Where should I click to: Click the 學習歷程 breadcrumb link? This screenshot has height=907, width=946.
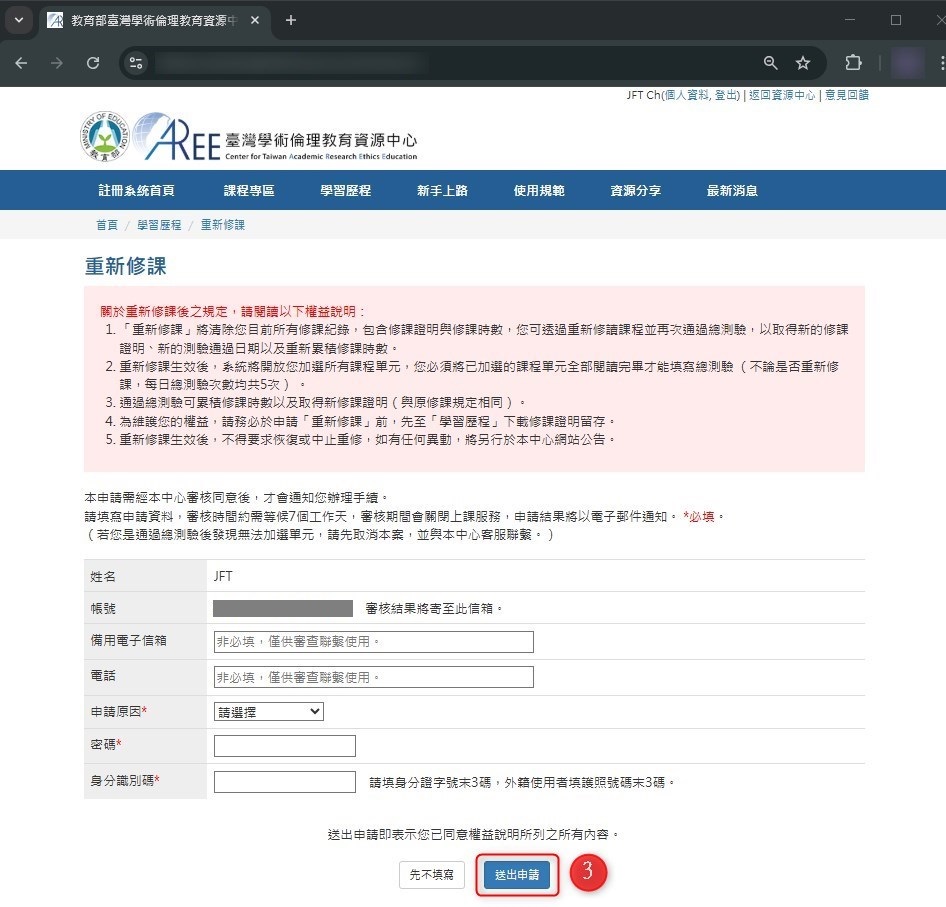(x=159, y=225)
